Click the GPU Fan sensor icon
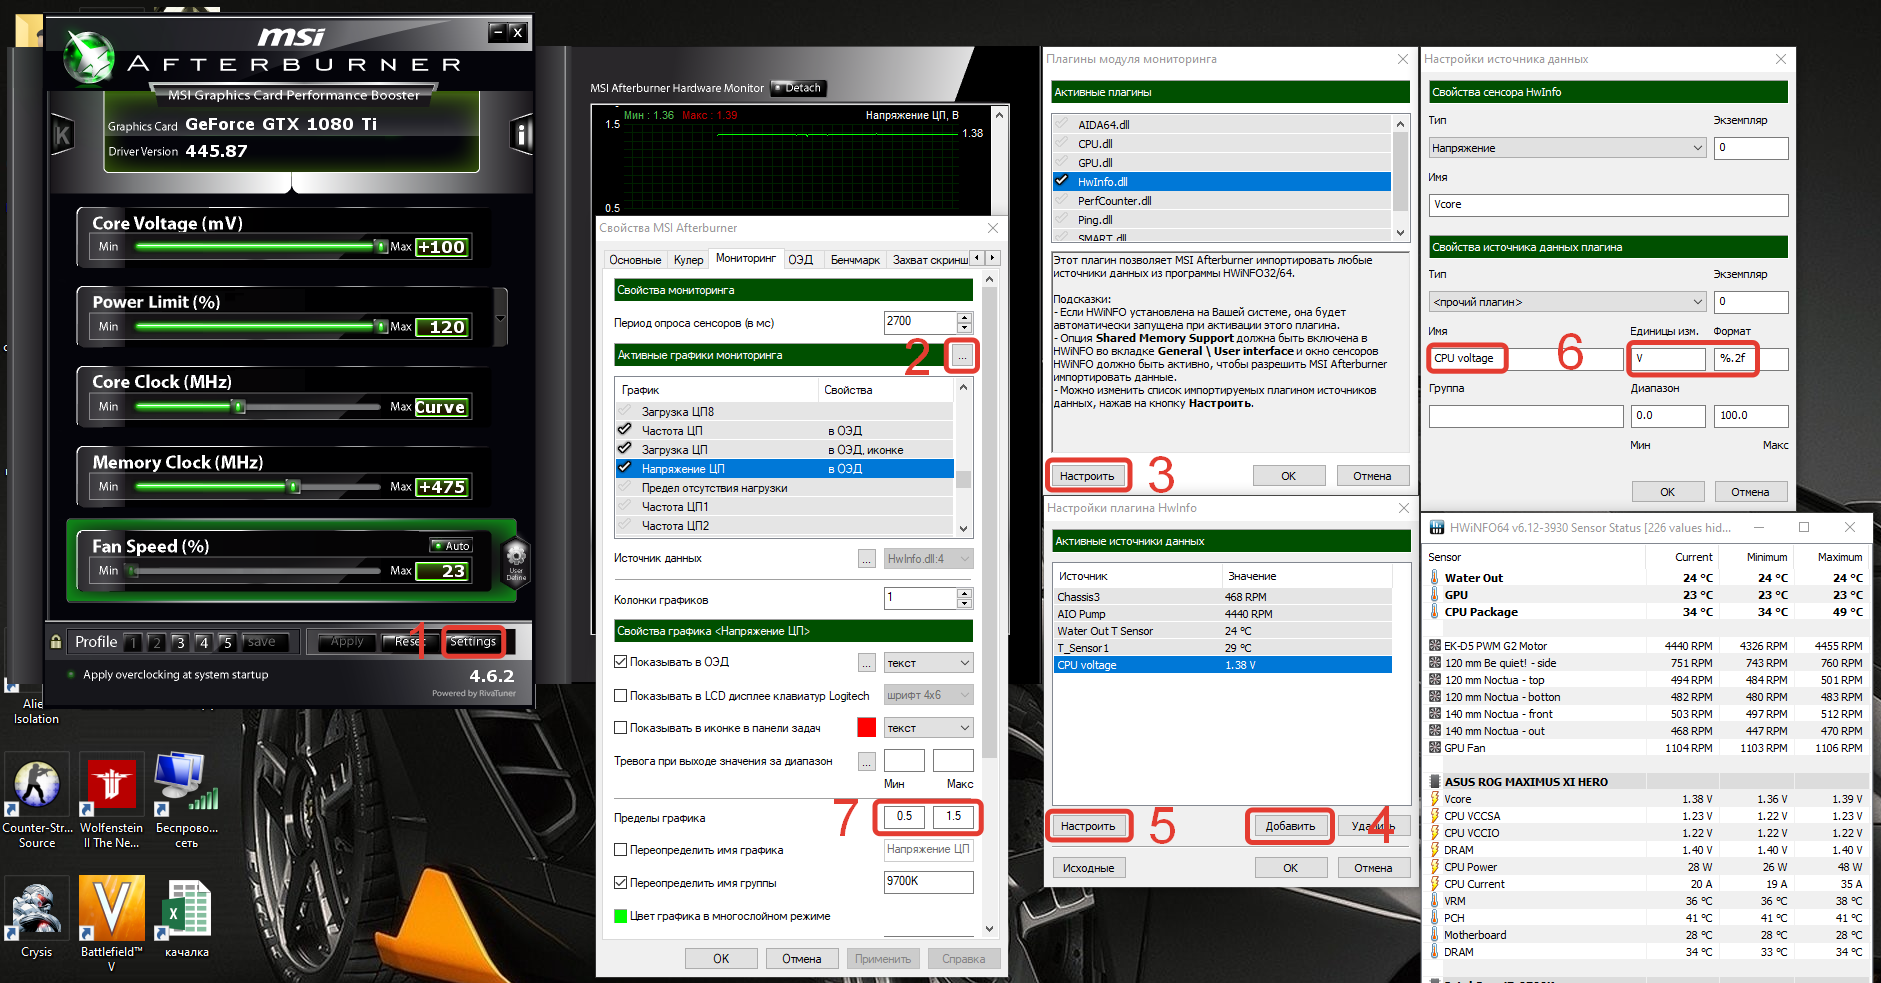Image resolution: width=1881 pixels, height=983 pixels. [x=1435, y=748]
